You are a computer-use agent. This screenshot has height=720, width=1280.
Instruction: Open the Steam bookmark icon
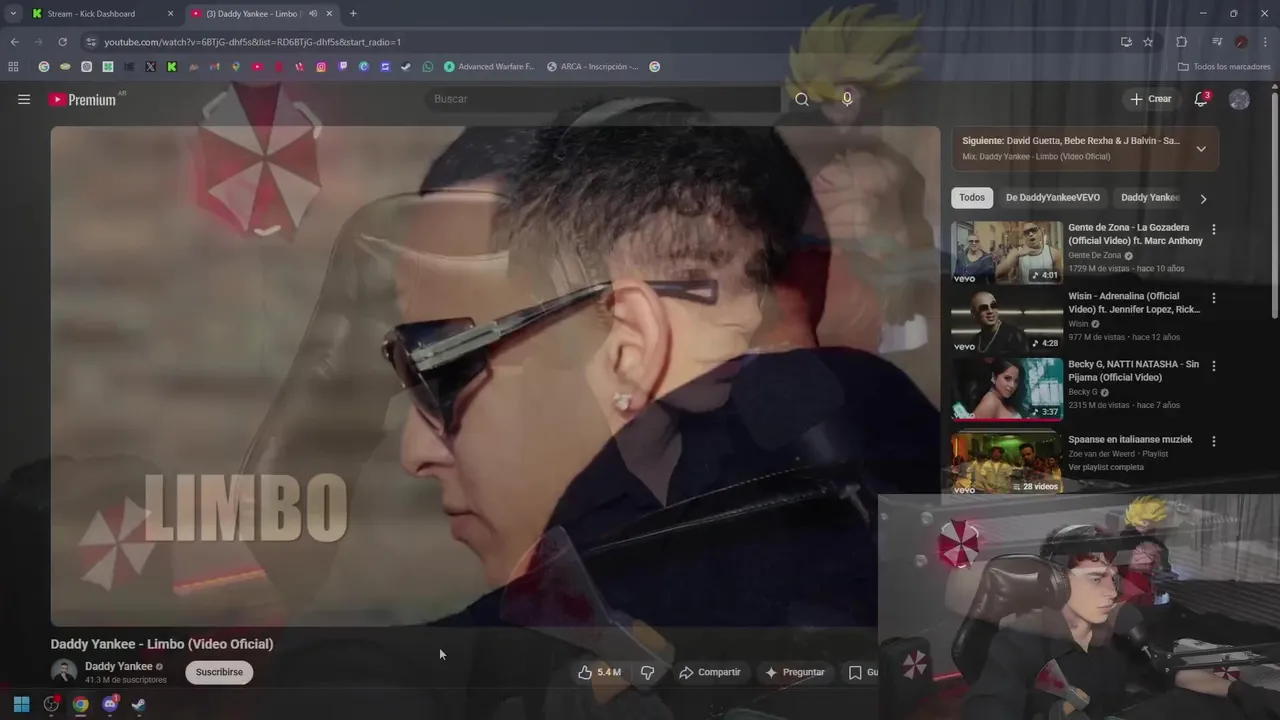(405, 67)
